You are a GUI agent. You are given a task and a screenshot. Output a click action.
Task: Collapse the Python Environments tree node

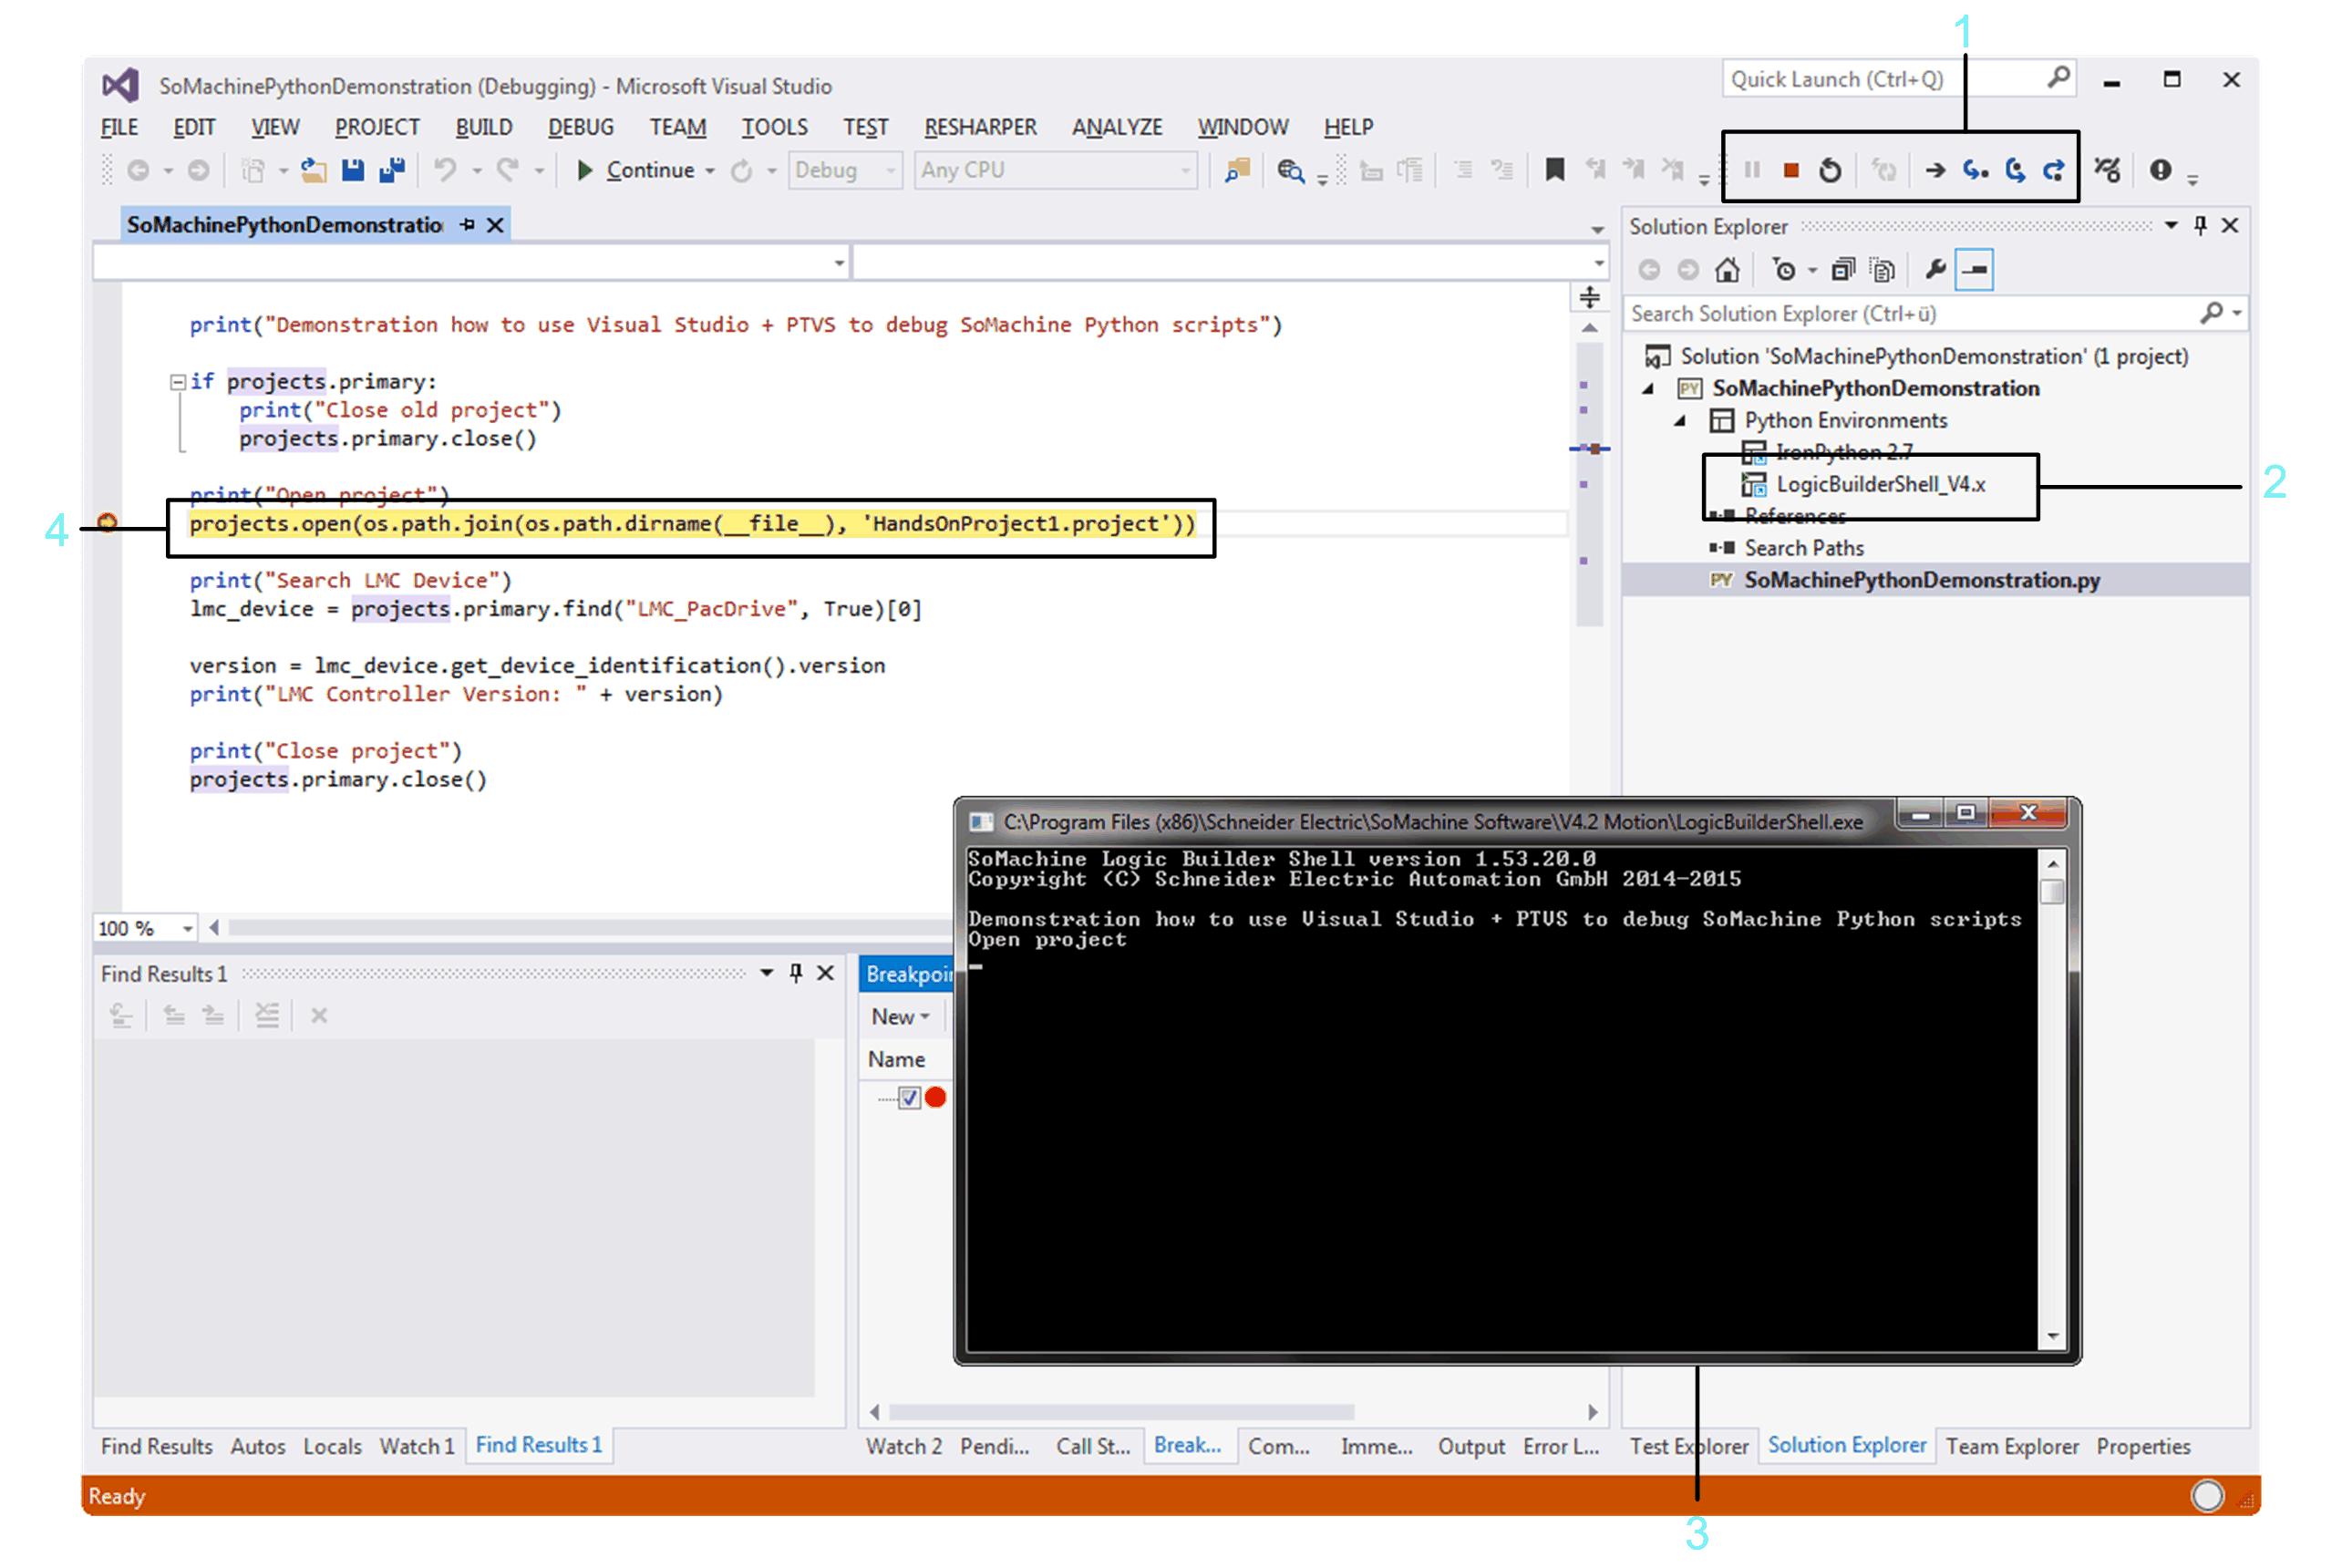tap(1680, 421)
